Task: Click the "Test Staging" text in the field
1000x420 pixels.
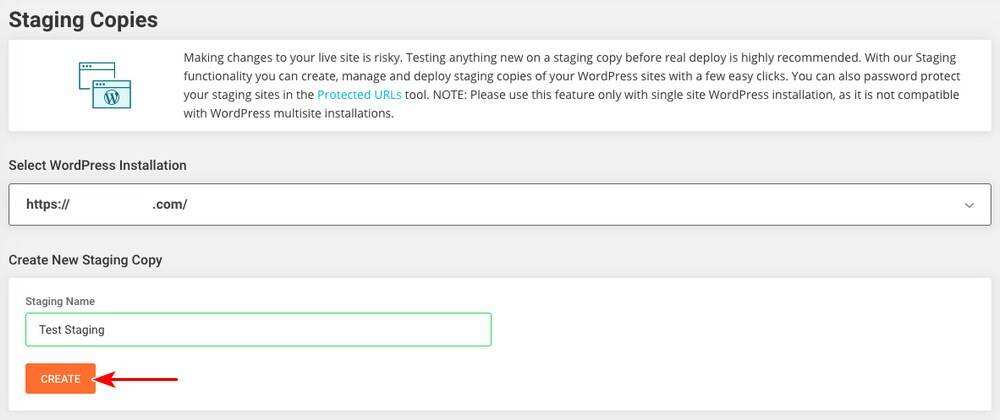Action: click(72, 330)
